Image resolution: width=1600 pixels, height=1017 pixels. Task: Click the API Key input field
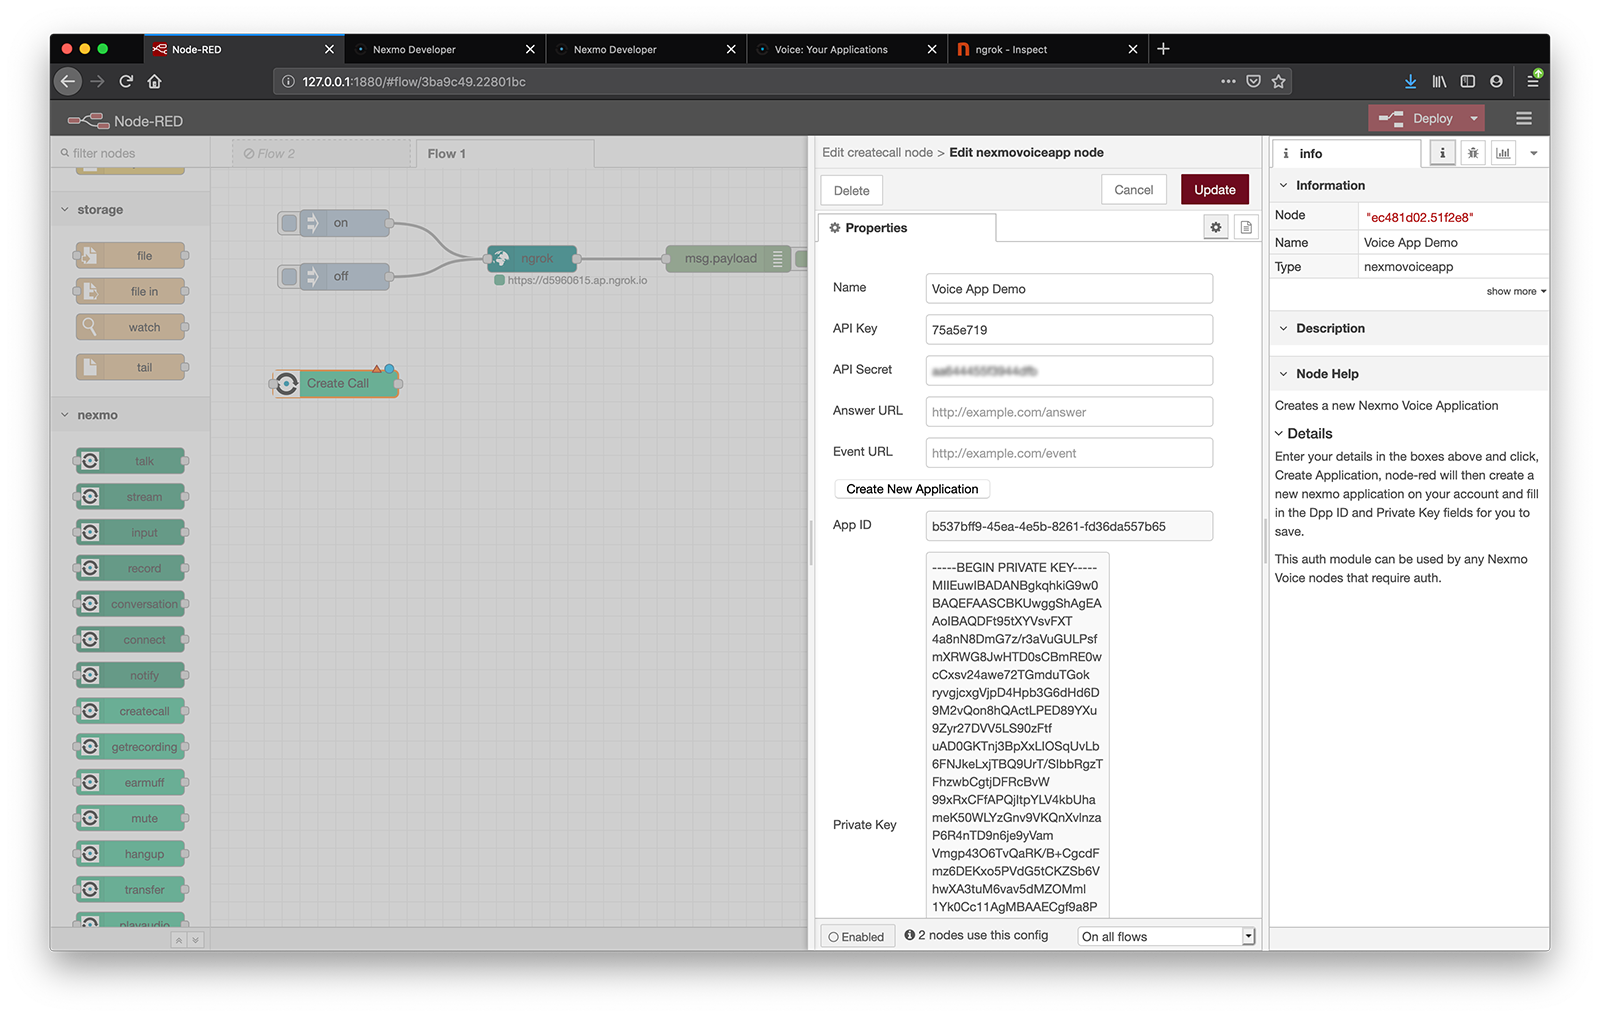pyautogui.click(x=1069, y=330)
